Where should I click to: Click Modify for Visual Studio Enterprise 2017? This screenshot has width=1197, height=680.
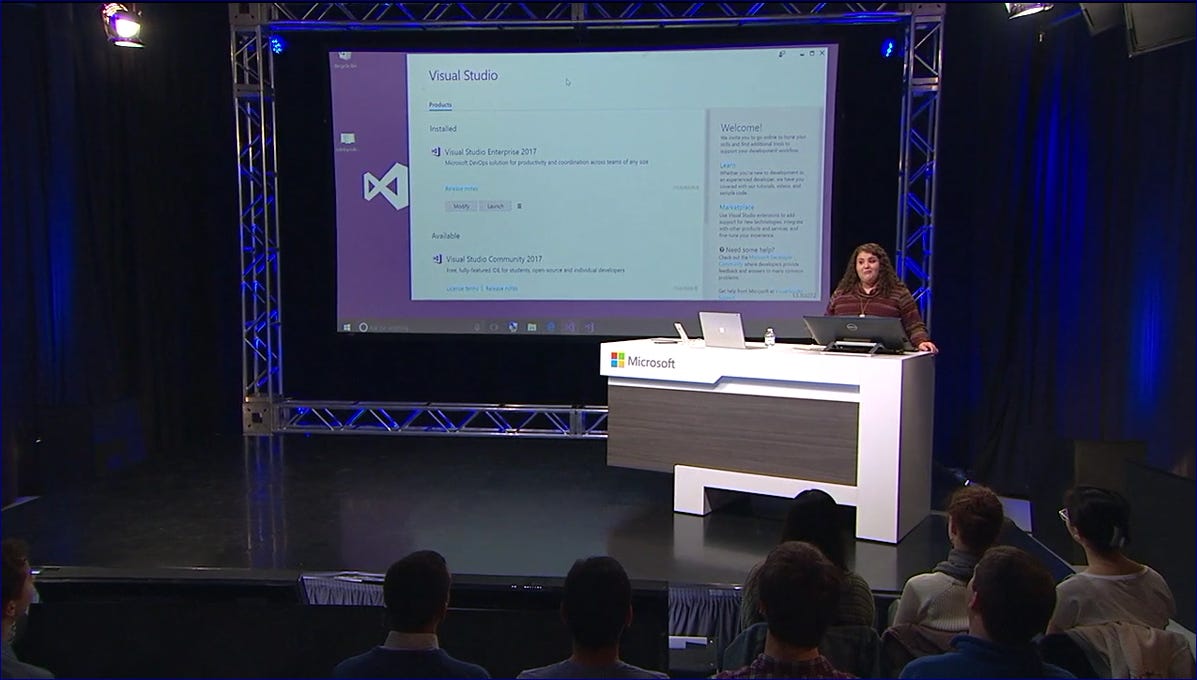[461, 206]
